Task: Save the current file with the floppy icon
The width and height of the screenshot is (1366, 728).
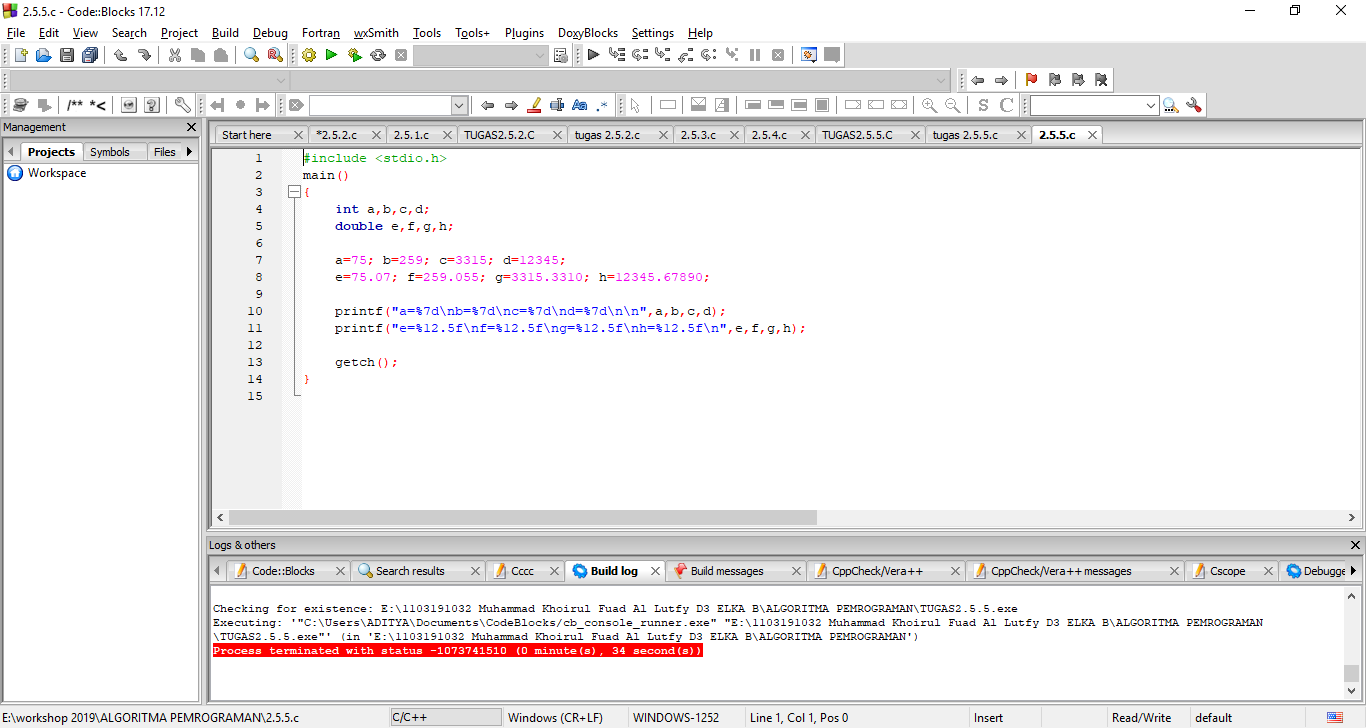Action: (67, 55)
